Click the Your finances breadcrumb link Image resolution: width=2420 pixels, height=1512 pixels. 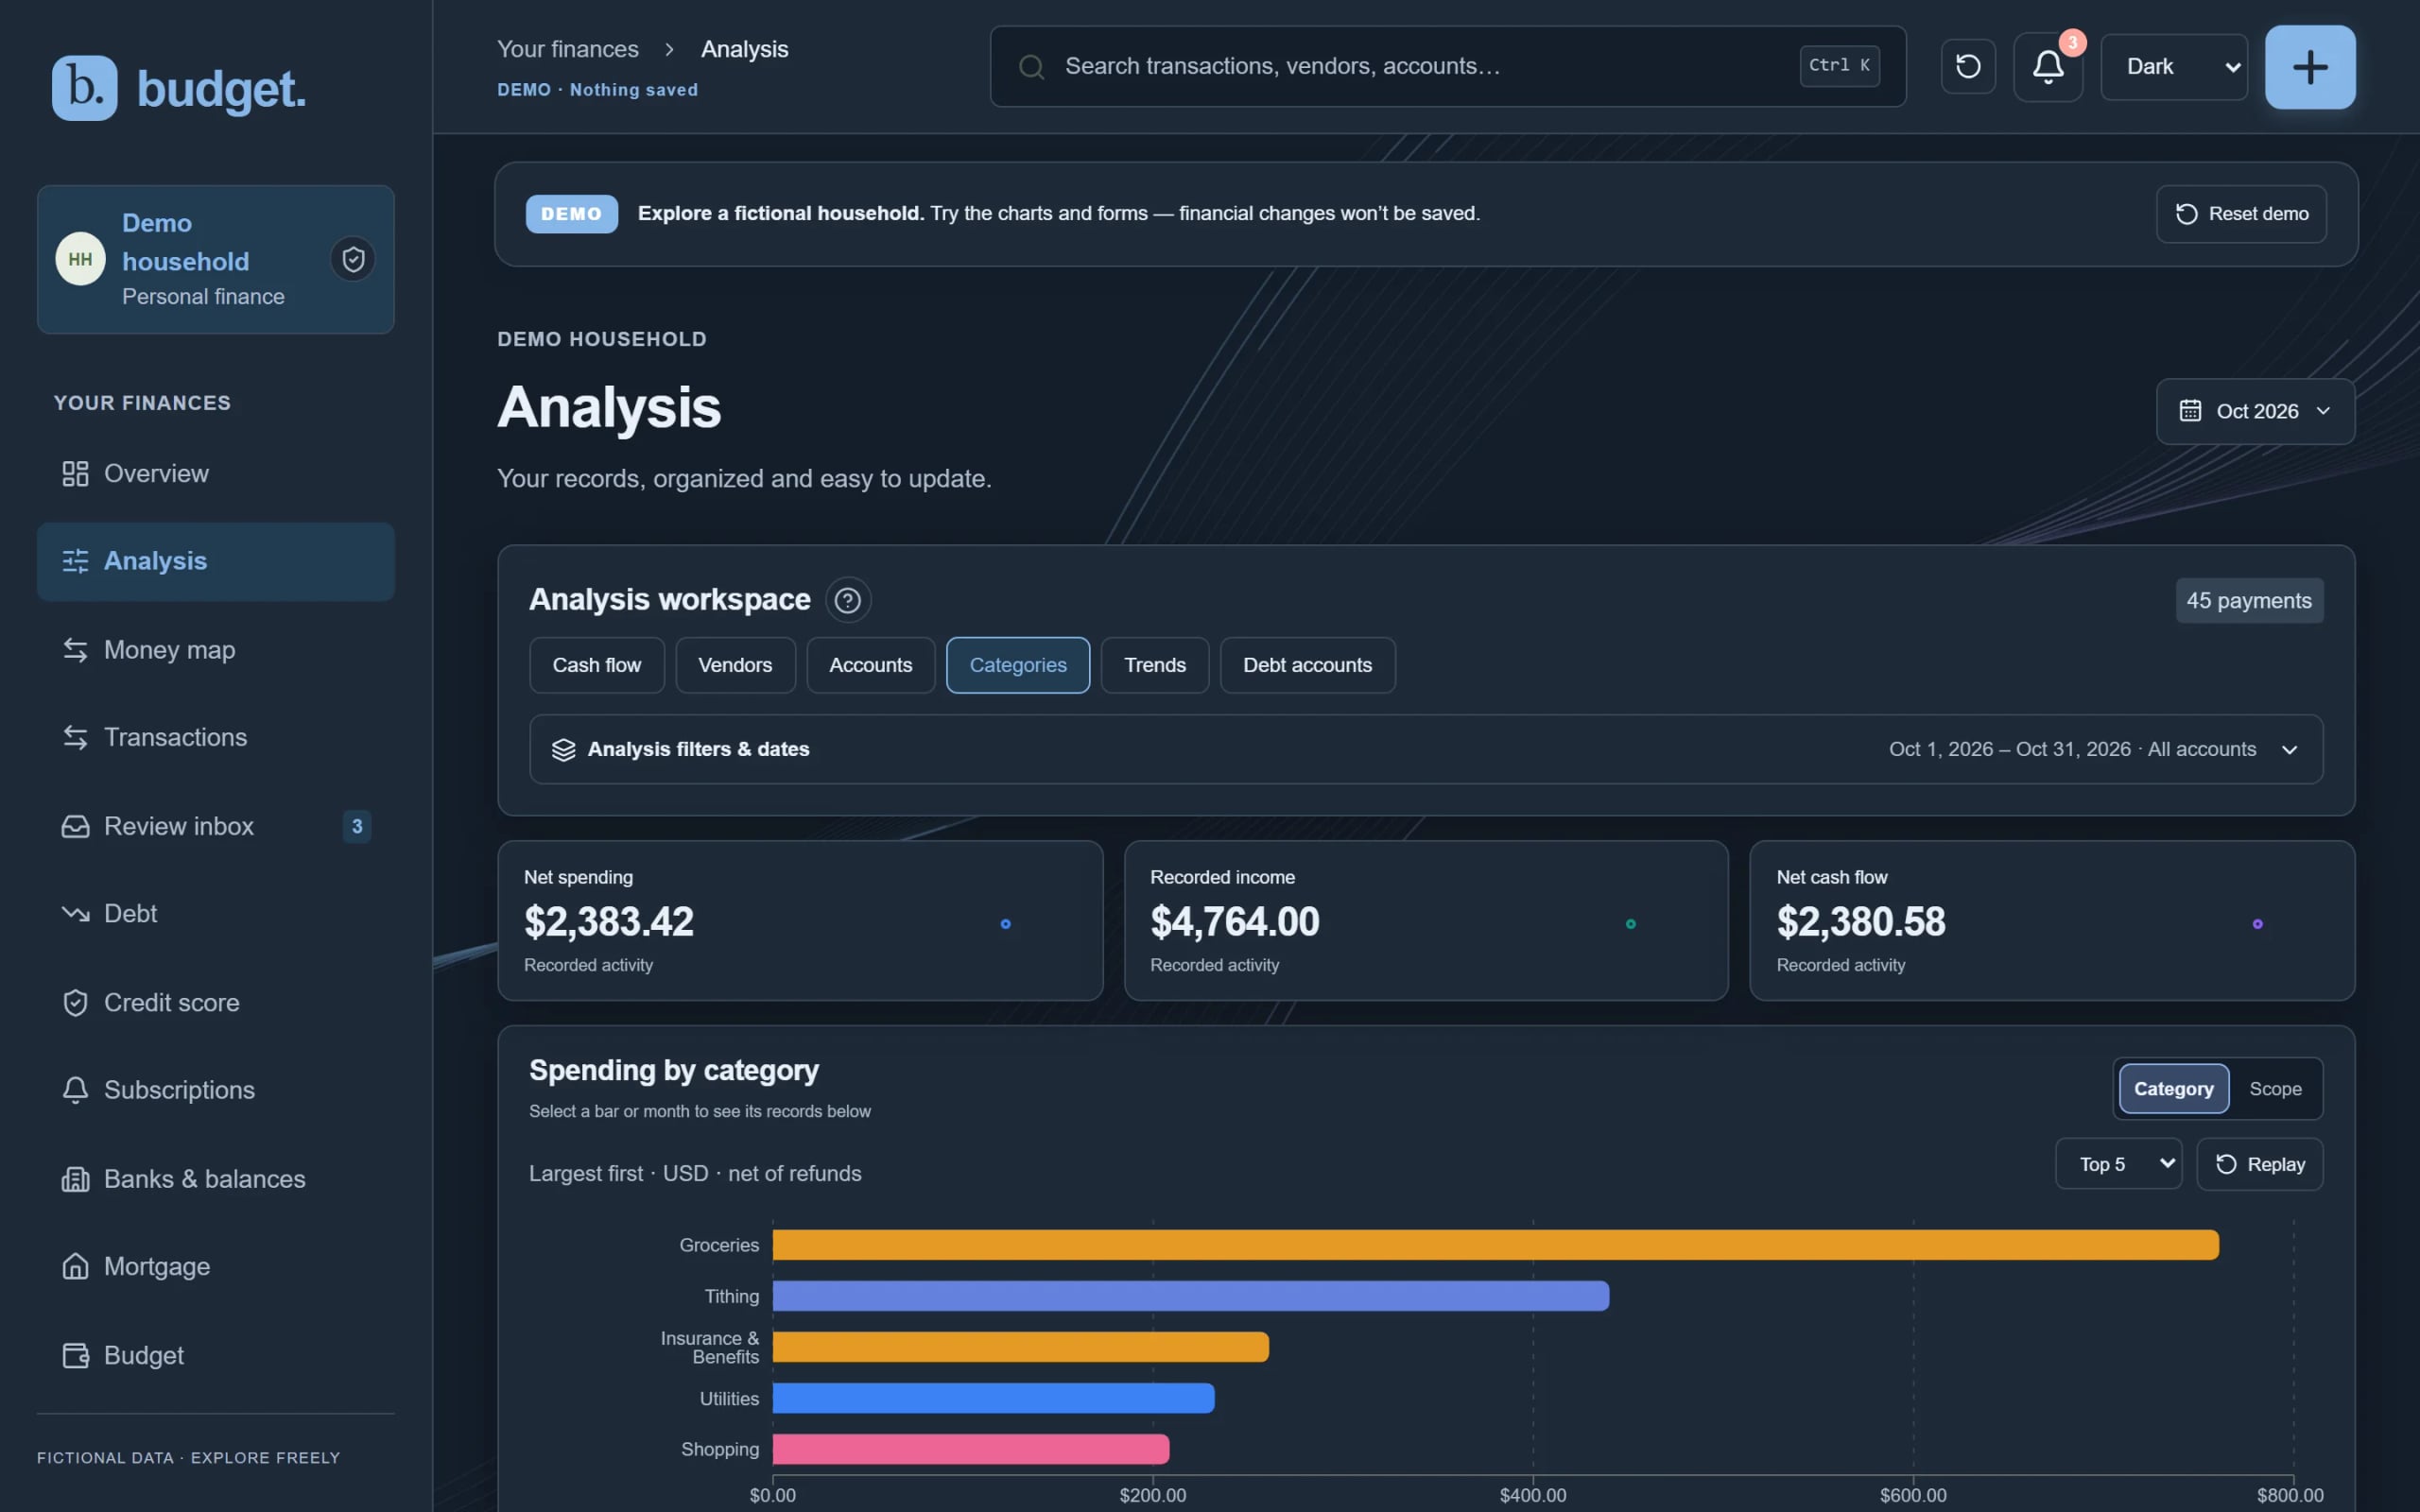pyautogui.click(x=568, y=49)
